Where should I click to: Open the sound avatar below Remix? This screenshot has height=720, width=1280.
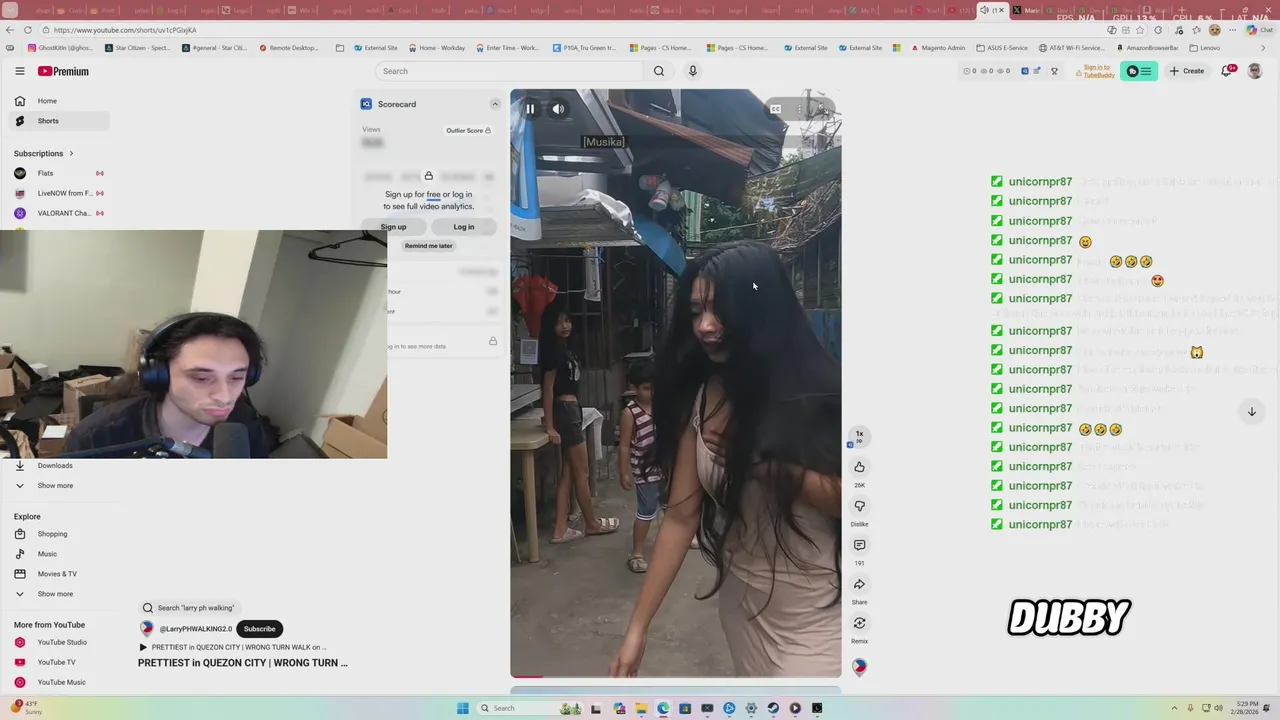tap(859, 667)
